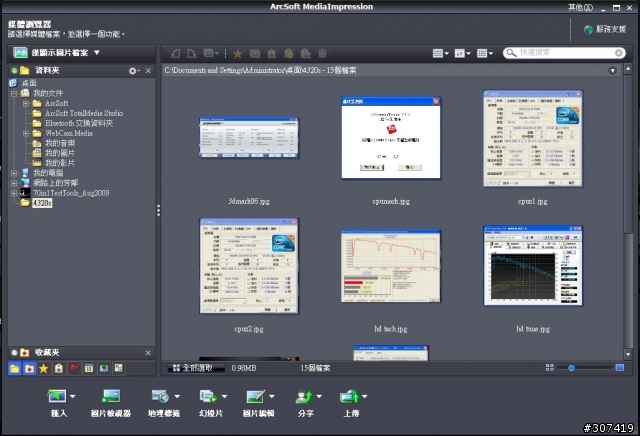Image resolution: width=640 pixels, height=436 pixels.
Task: Click the 圖片編輯 photo edit icon
Action: pos(256,396)
